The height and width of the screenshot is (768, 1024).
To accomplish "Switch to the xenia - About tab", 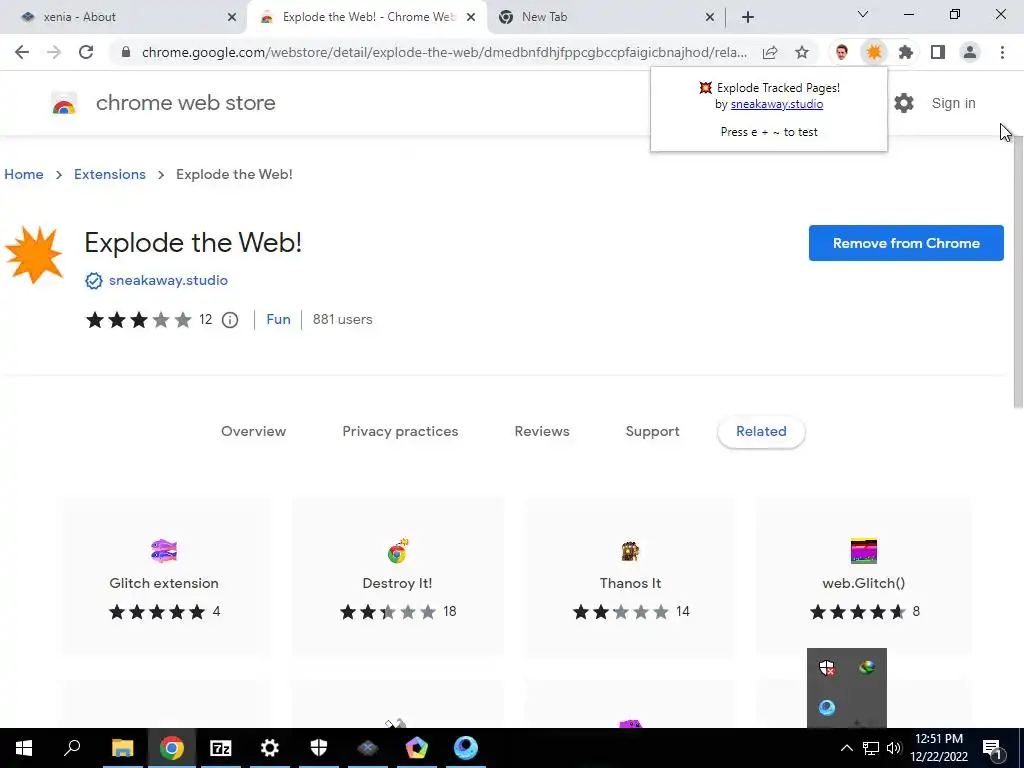I will point(124,17).
